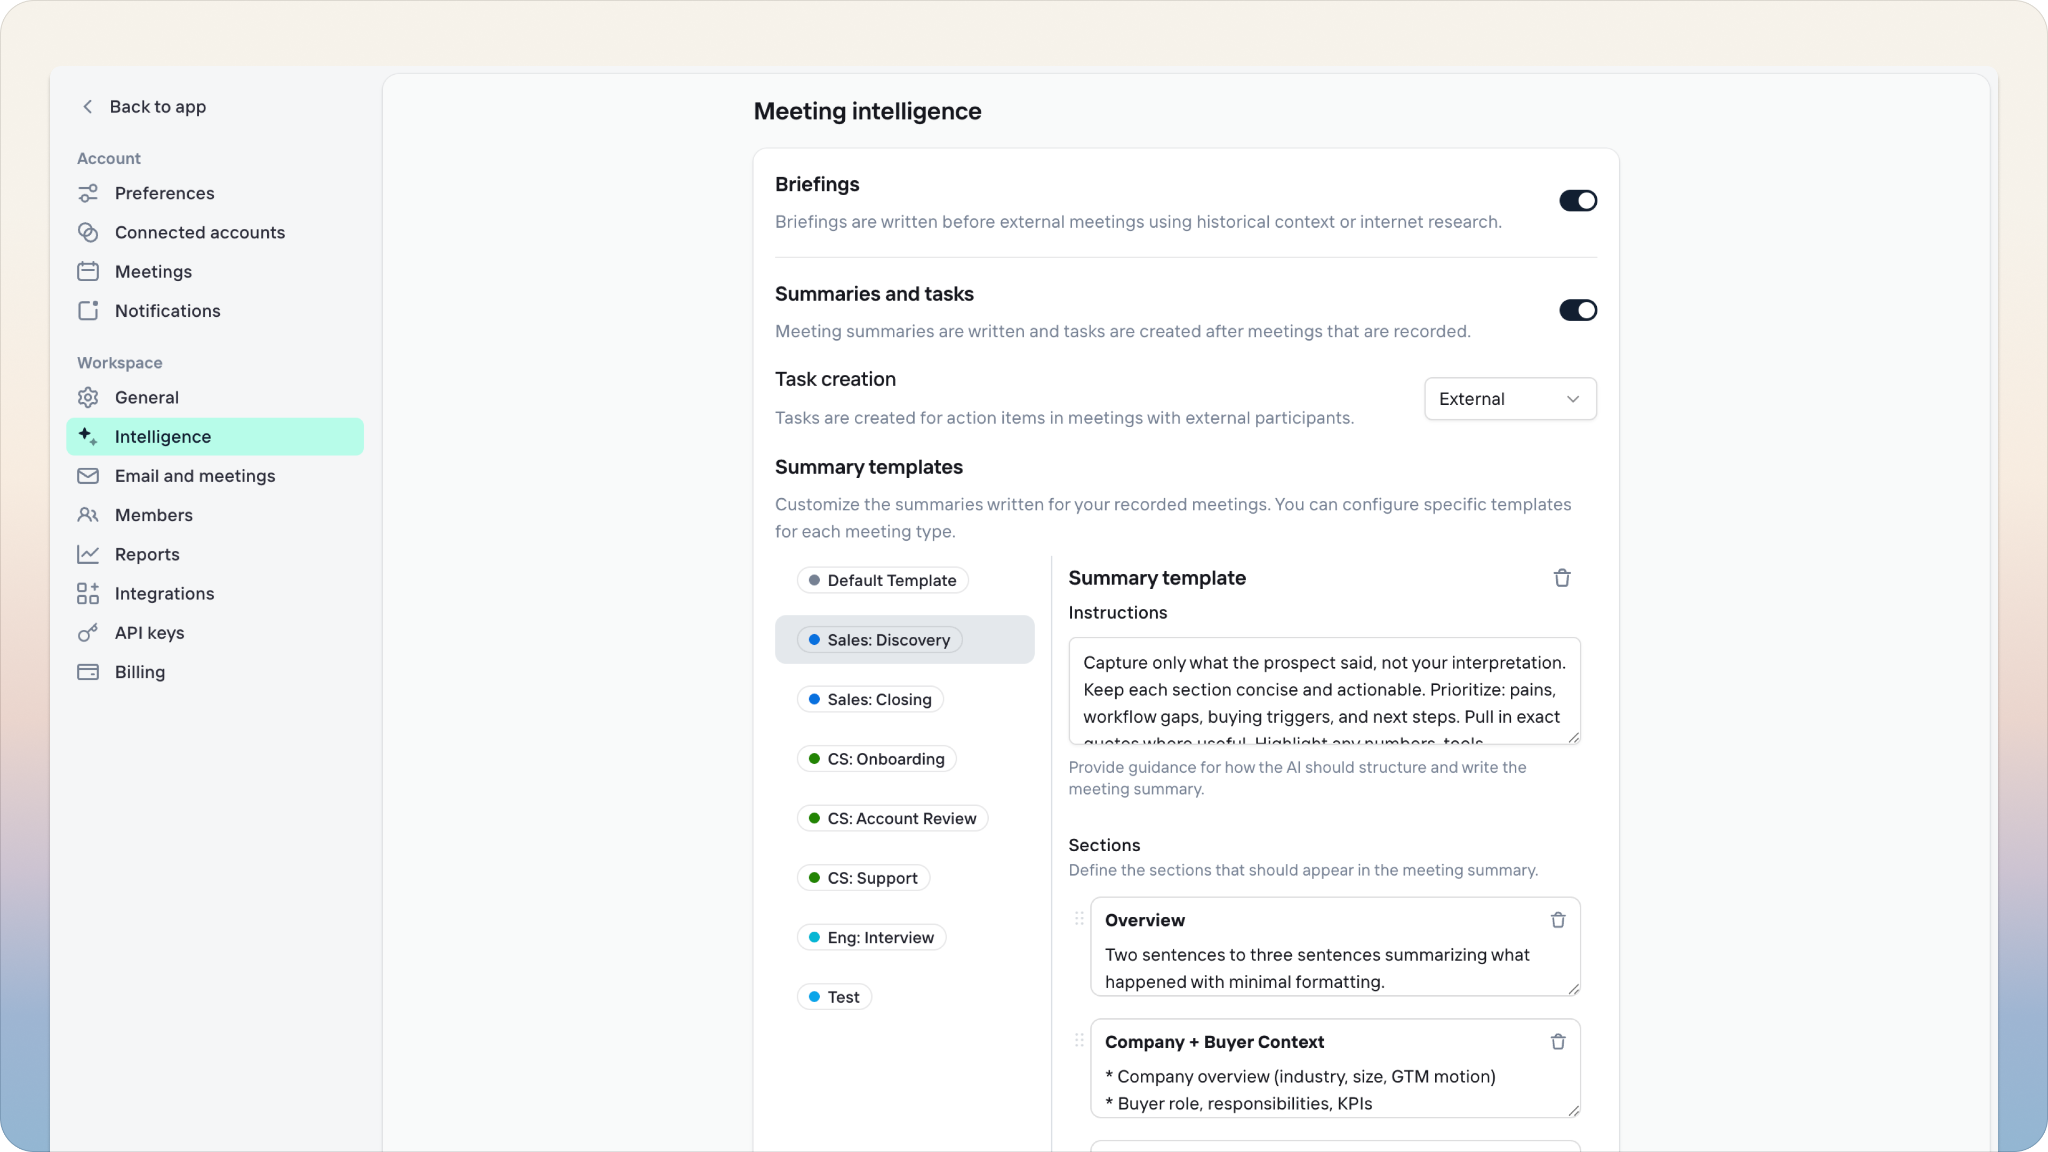Open API keys page
Screen dimensions: 2048x1152
[215, 633]
